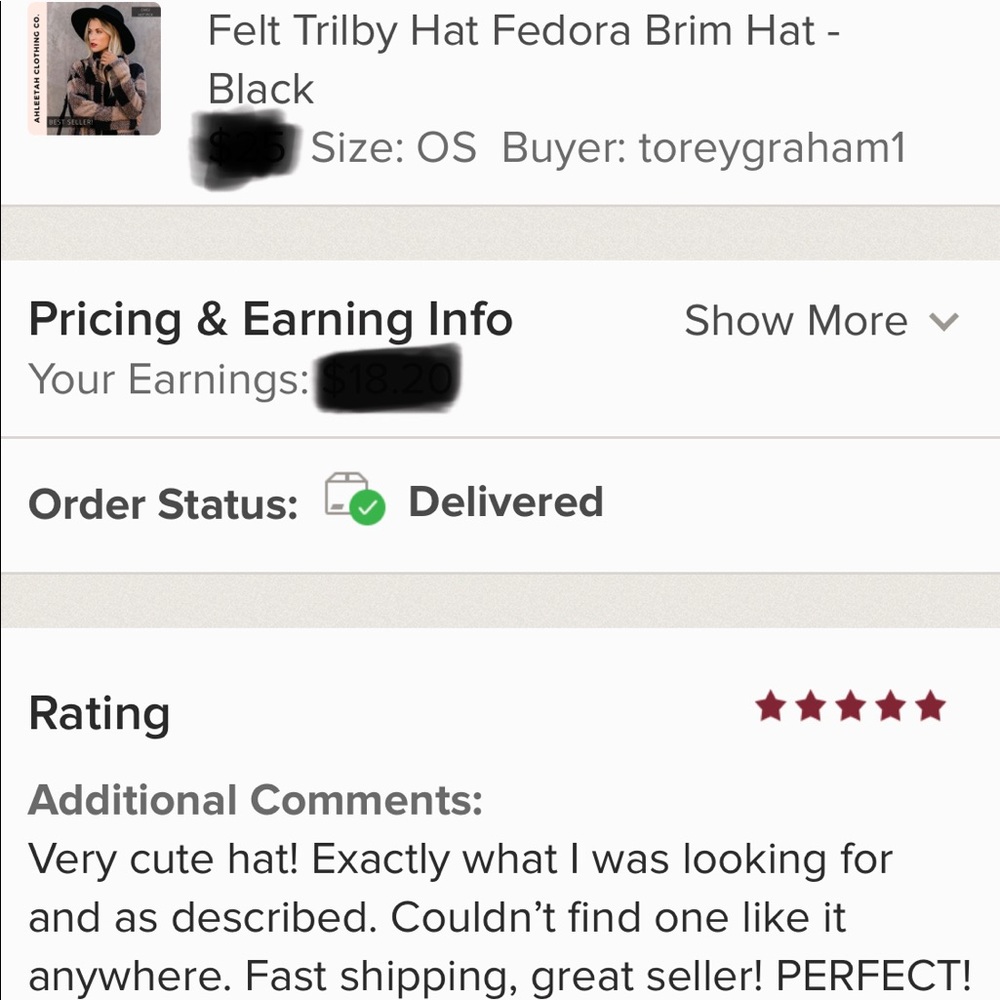Image resolution: width=1000 pixels, height=1000 pixels.
Task: Tap the fourth rating star
Action: 890,706
